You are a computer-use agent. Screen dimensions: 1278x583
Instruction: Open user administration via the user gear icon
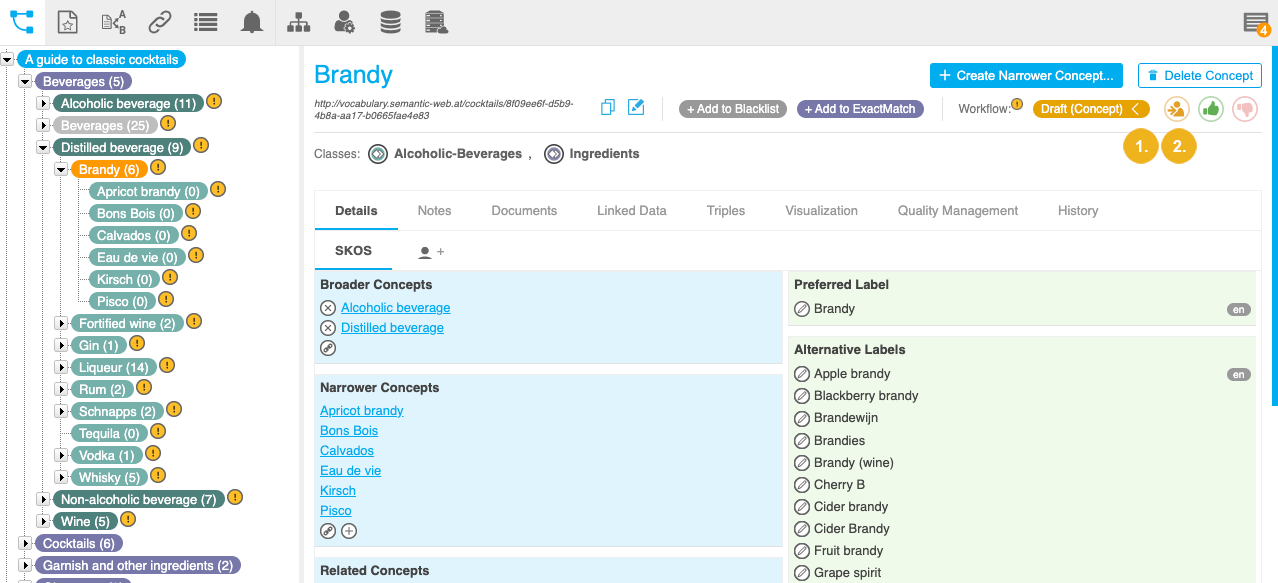coord(343,20)
